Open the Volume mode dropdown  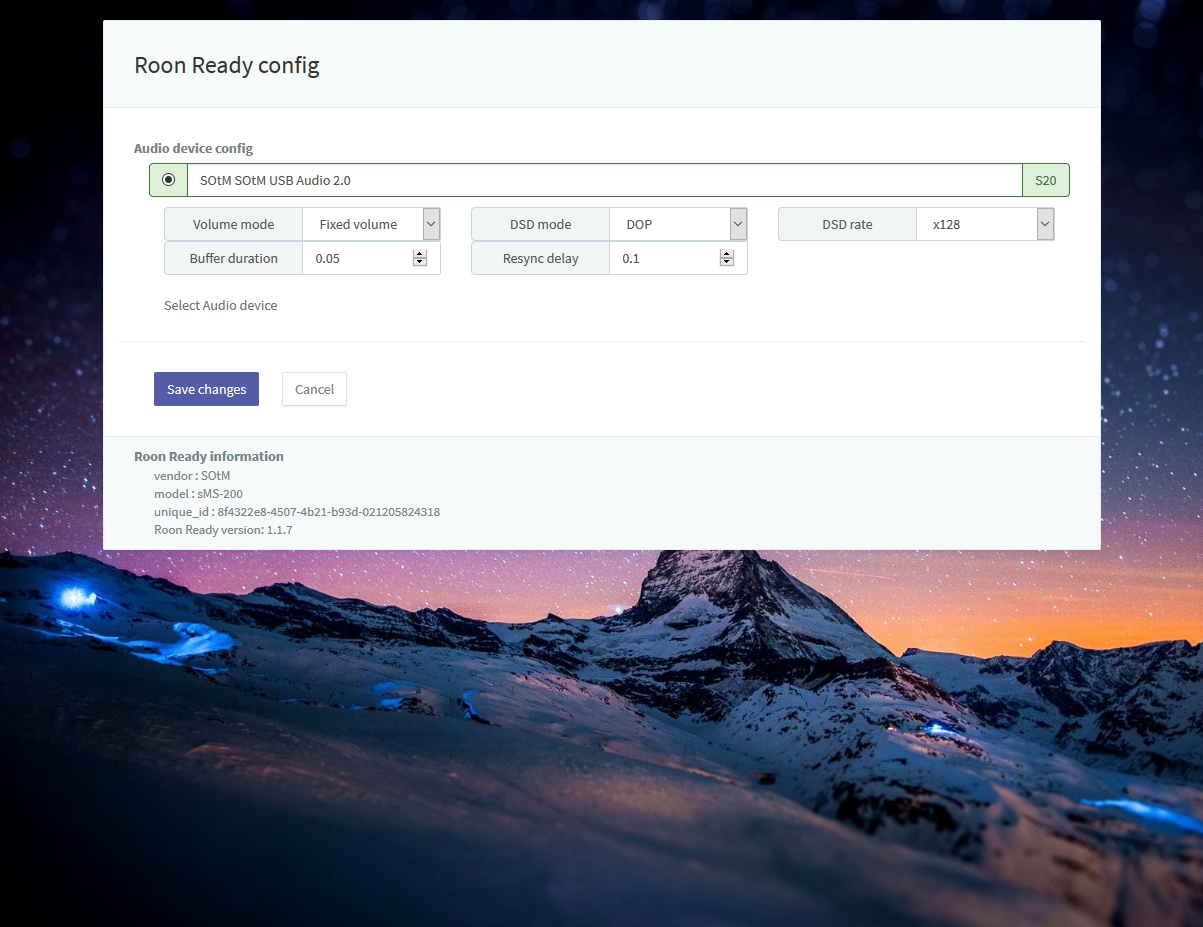tap(371, 224)
